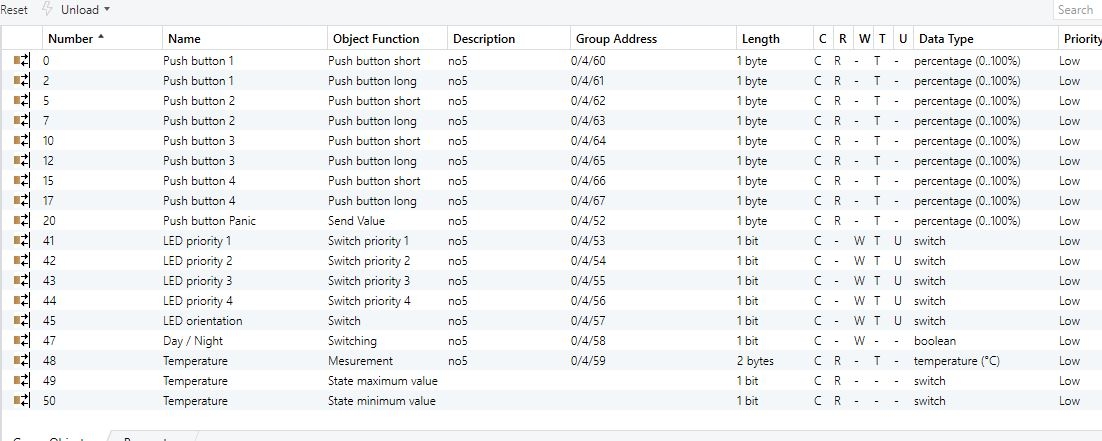The width and height of the screenshot is (1102, 441).
Task: Open the Unload dropdown arrow
Action: 107,10
